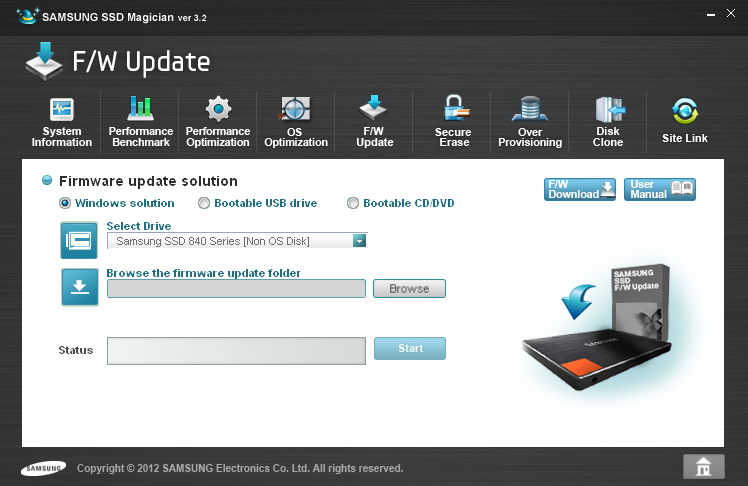Open the Over Provisioning section
This screenshot has height=486, width=748.
pyautogui.click(x=530, y=122)
